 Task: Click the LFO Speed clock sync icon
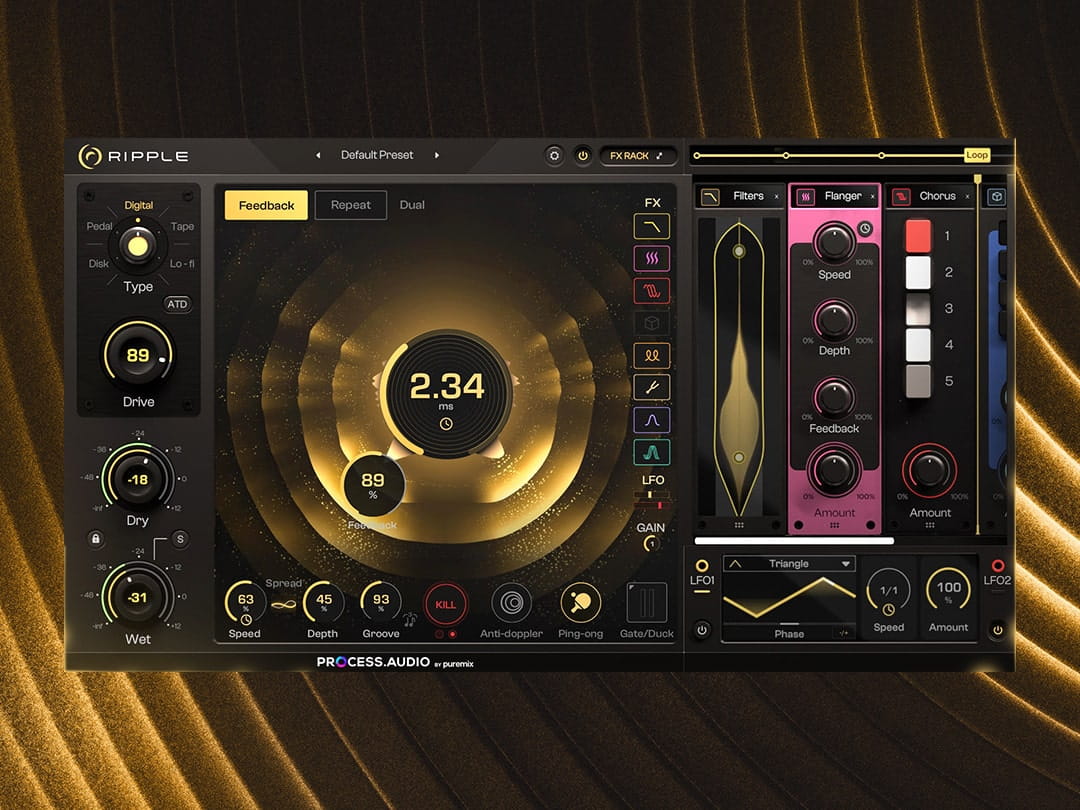click(x=889, y=610)
